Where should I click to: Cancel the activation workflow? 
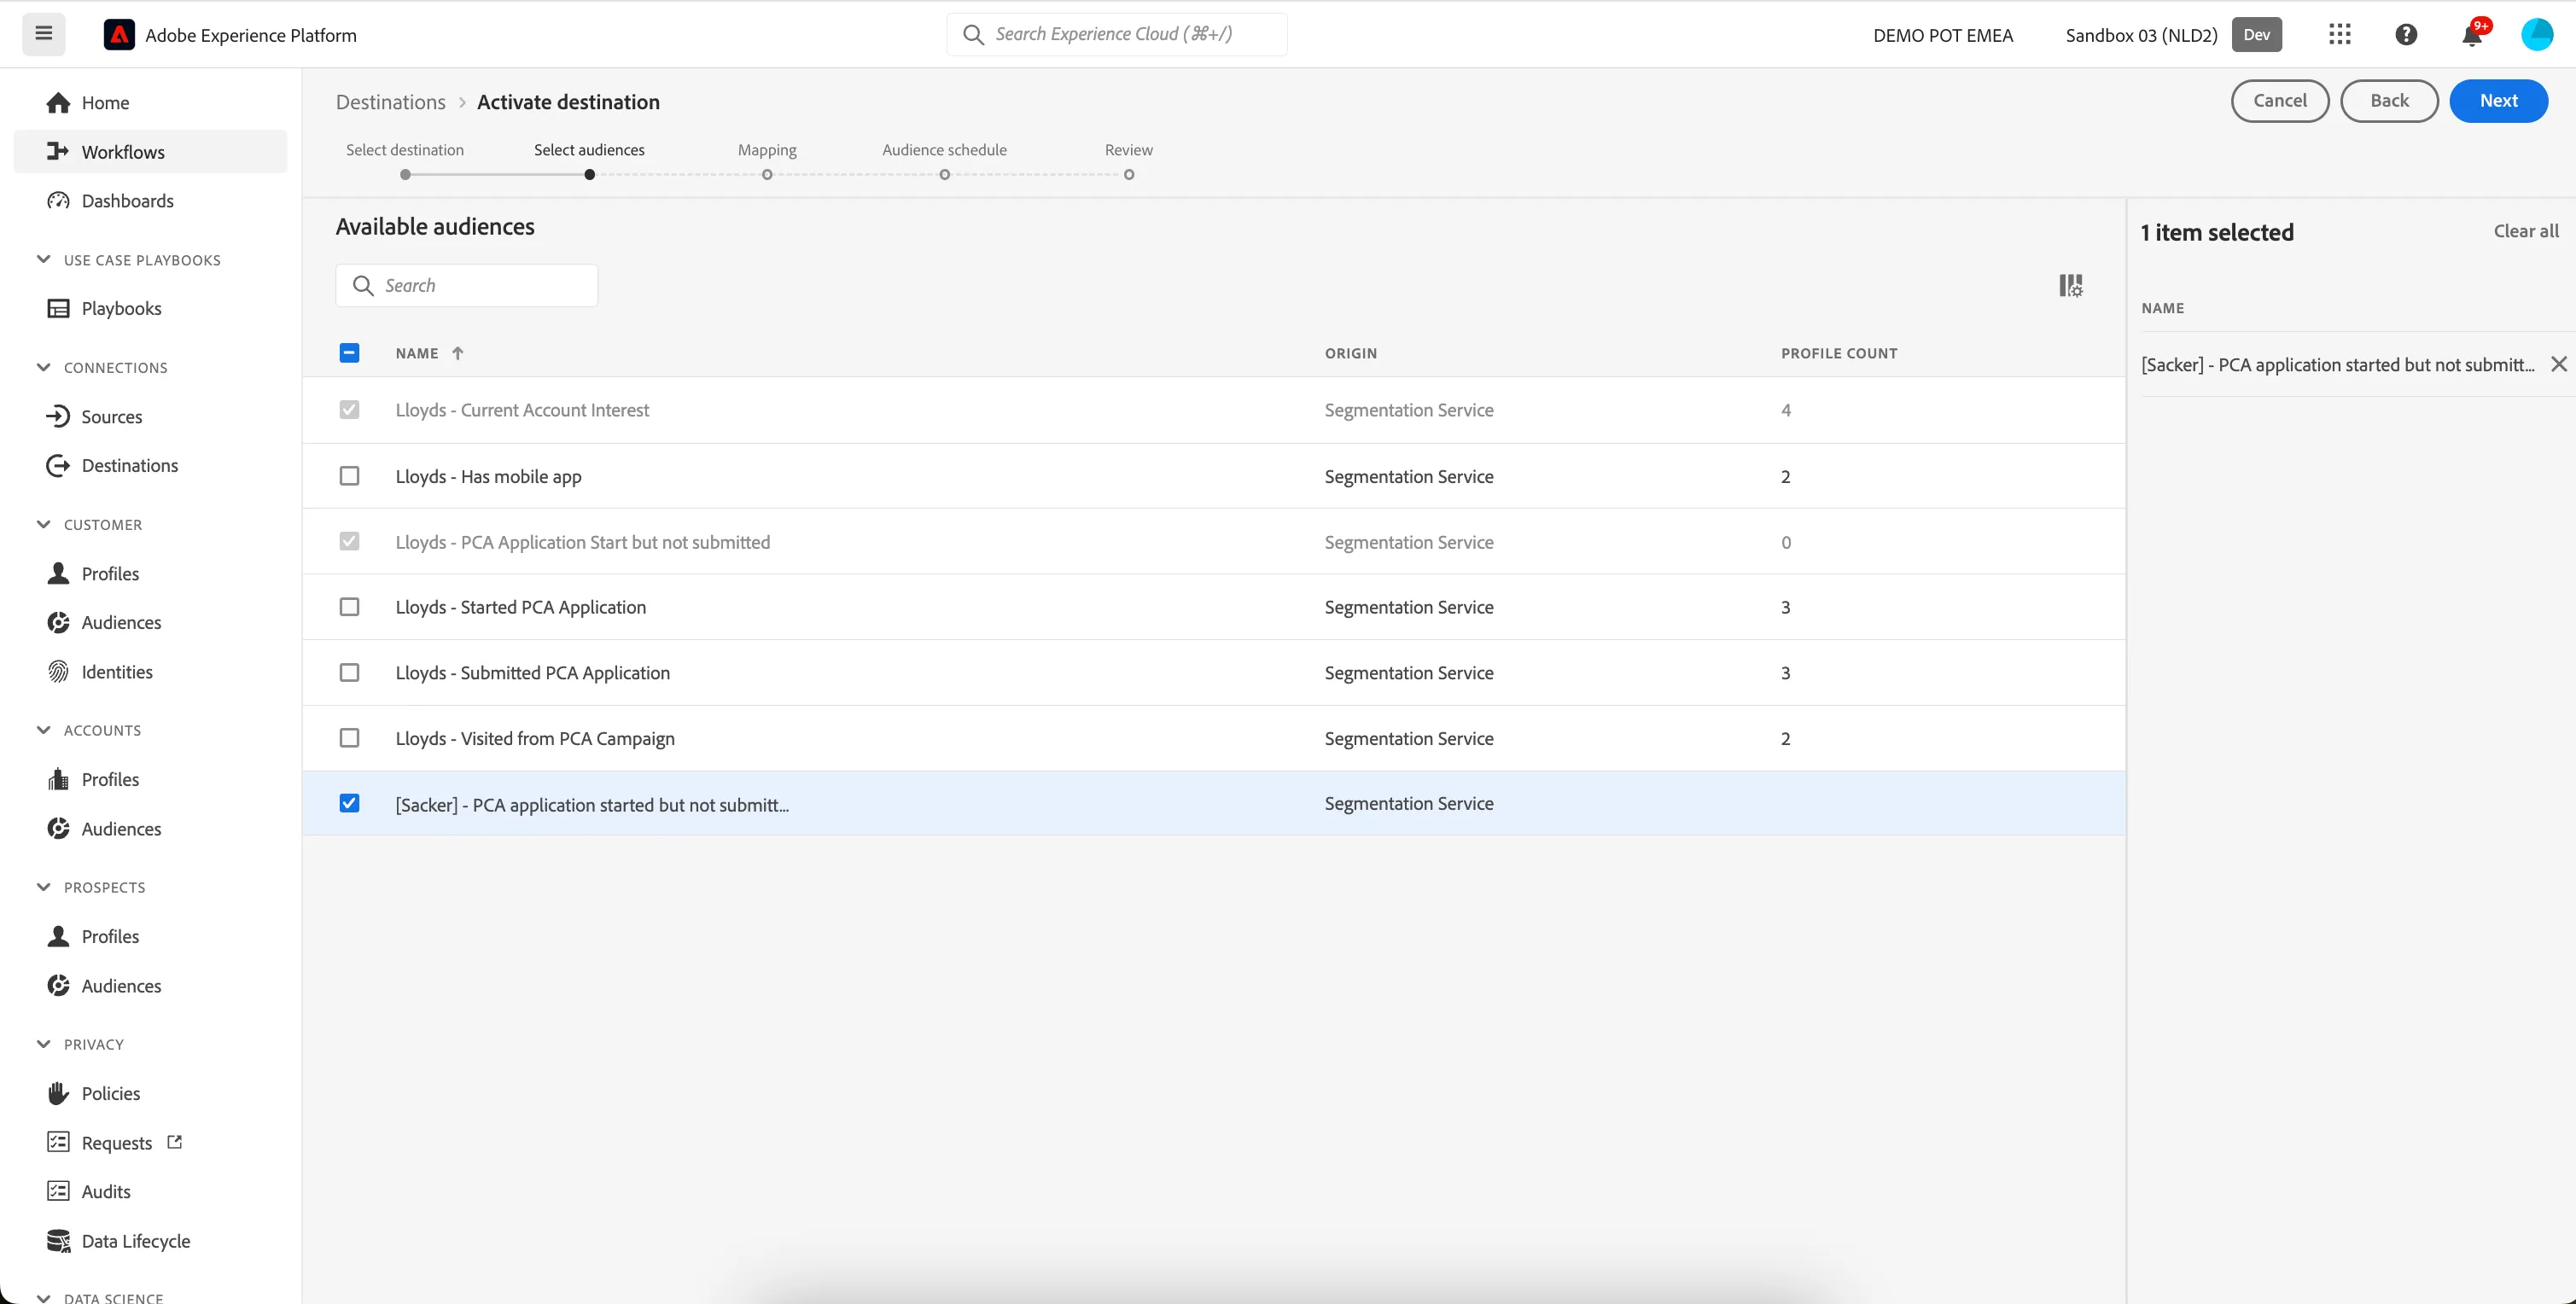tap(2280, 101)
